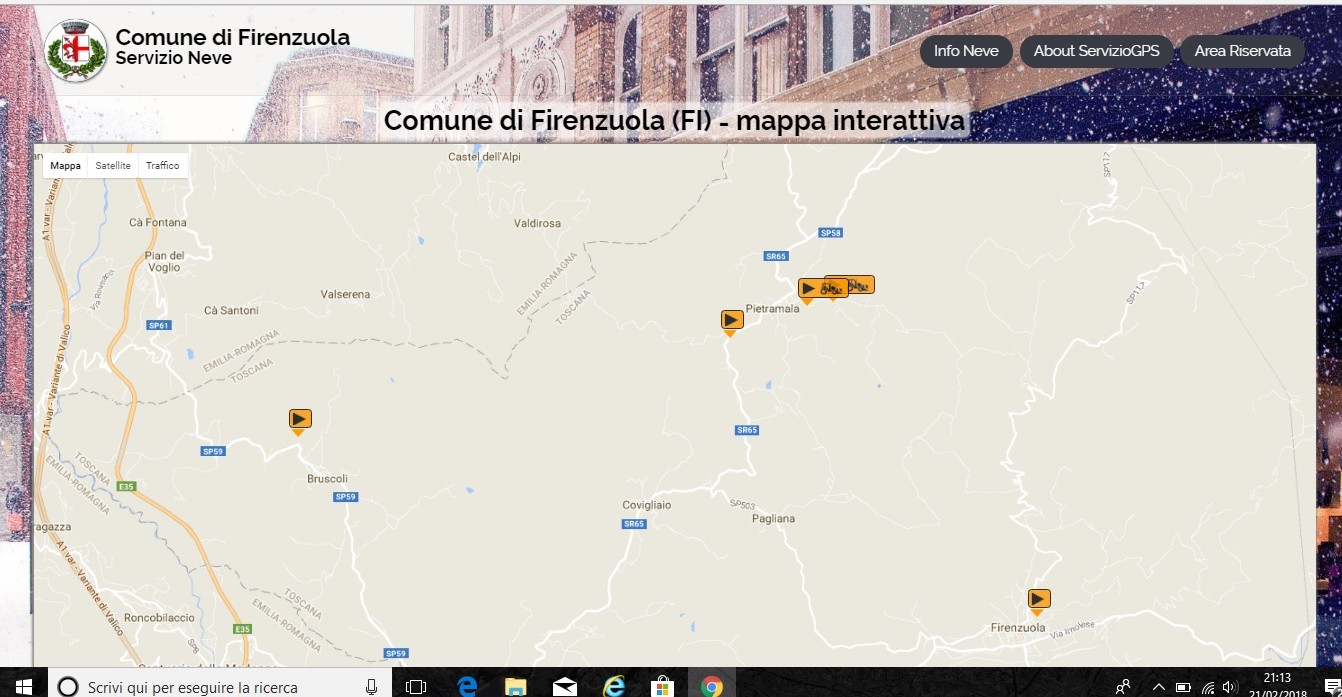Open the Info Neve menu
The width and height of the screenshot is (1342, 697).
pyautogui.click(x=964, y=50)
